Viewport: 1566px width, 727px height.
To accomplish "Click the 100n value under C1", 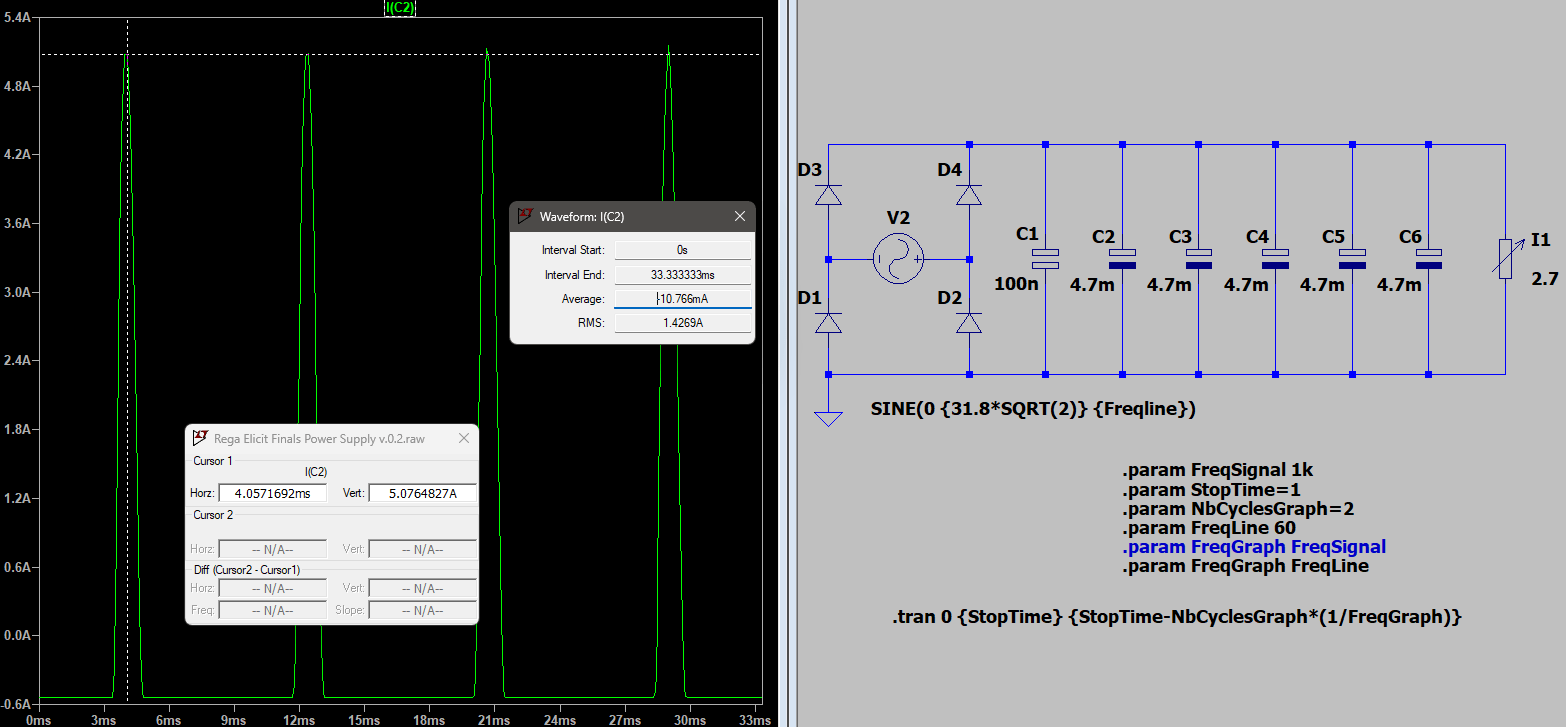I will [x=1015, y=284].
